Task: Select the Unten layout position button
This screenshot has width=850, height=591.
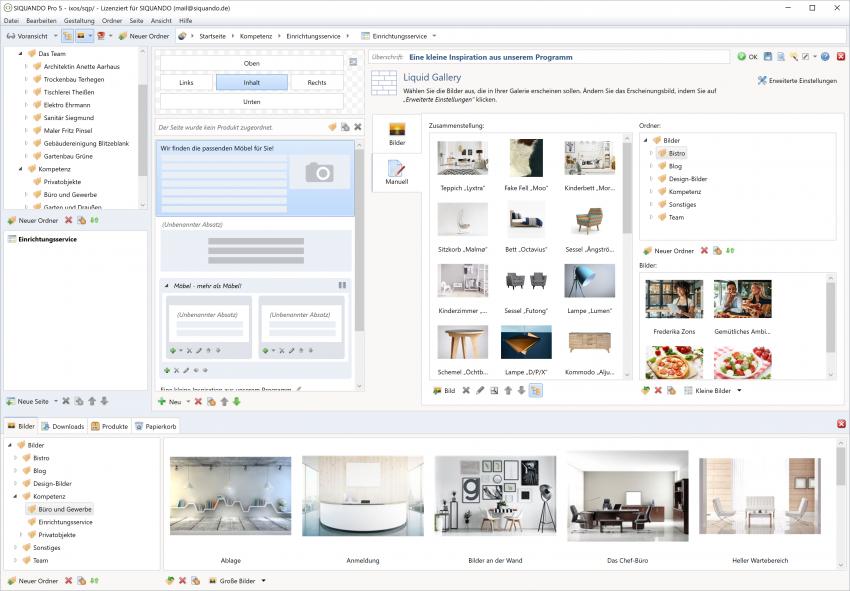Action: 251,101
